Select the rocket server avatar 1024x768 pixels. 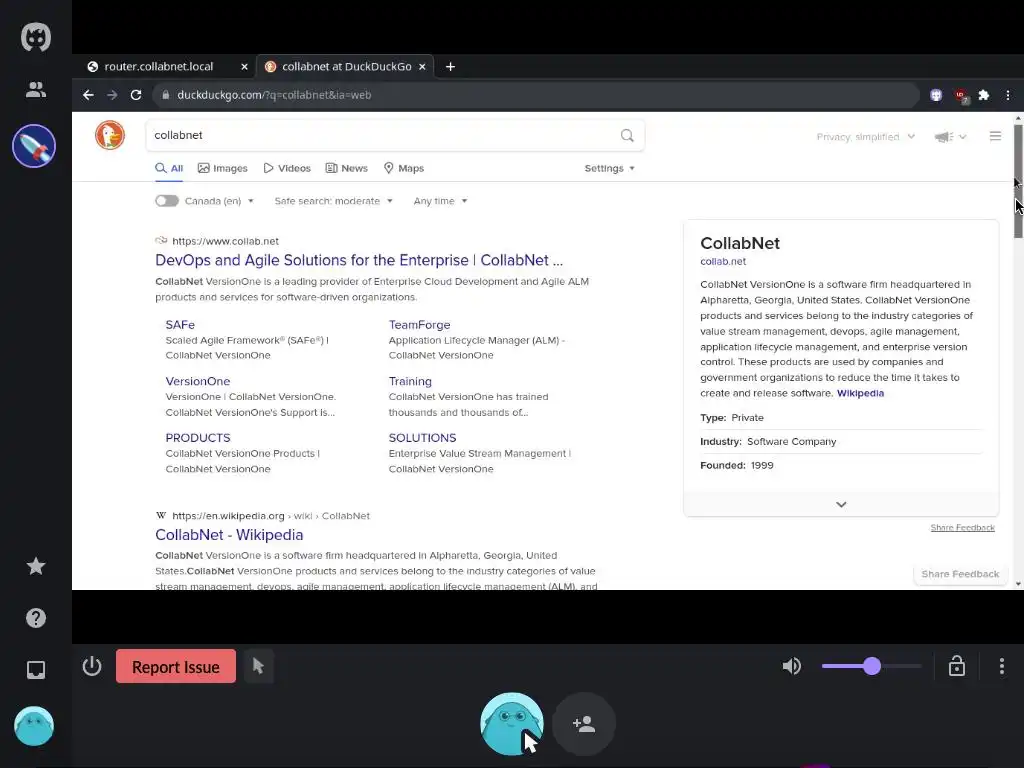(x=34, y=146)
